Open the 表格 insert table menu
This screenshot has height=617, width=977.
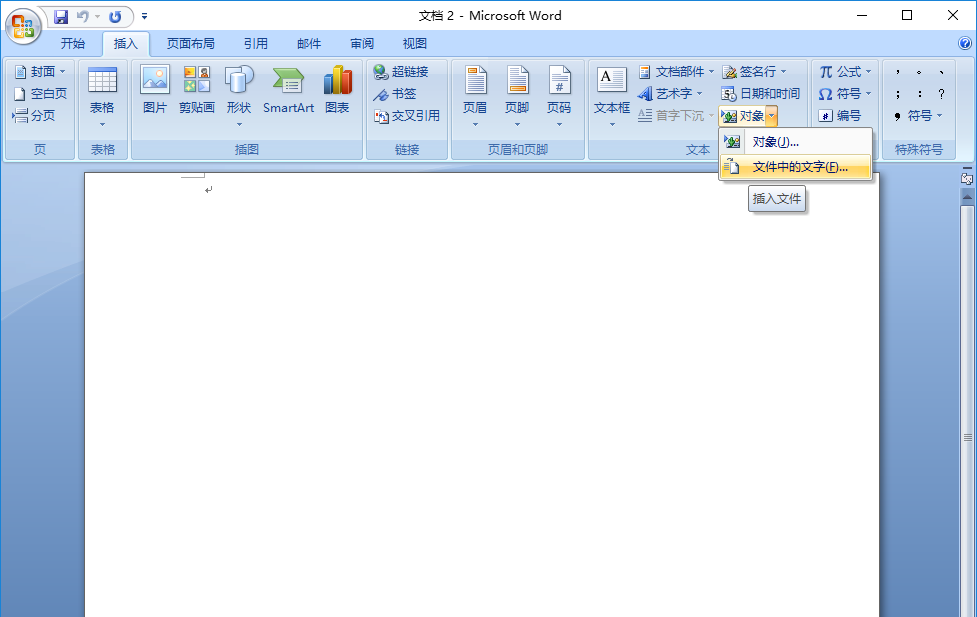coord(102,98)
